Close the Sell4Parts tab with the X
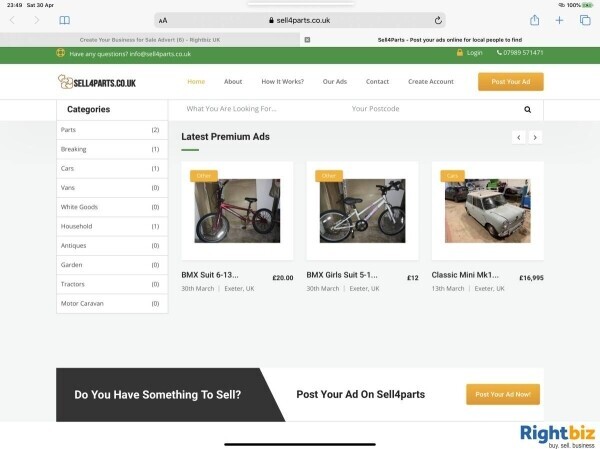The width and height of the screenshot is (600, 449). coord(307,40)
